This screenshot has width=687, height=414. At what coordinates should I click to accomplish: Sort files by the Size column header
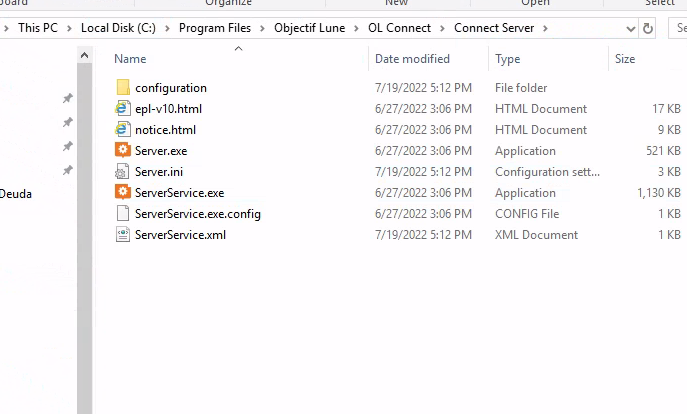[x=625, y=59]
